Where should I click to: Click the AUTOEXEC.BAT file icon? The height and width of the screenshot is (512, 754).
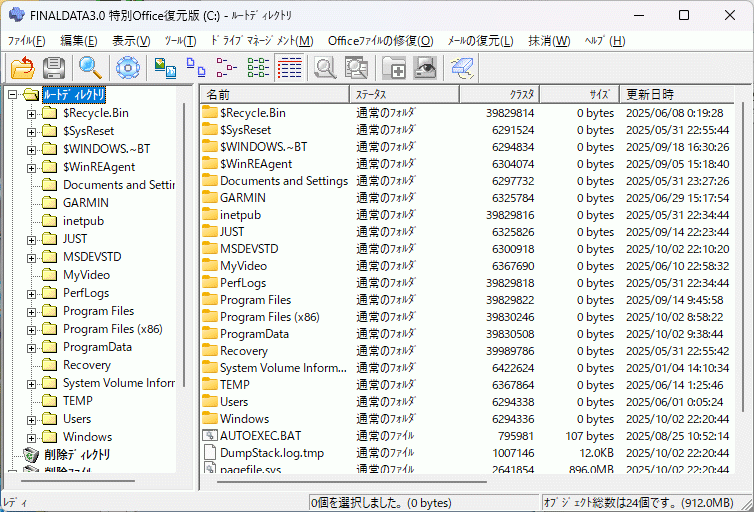tap(210, 436)
